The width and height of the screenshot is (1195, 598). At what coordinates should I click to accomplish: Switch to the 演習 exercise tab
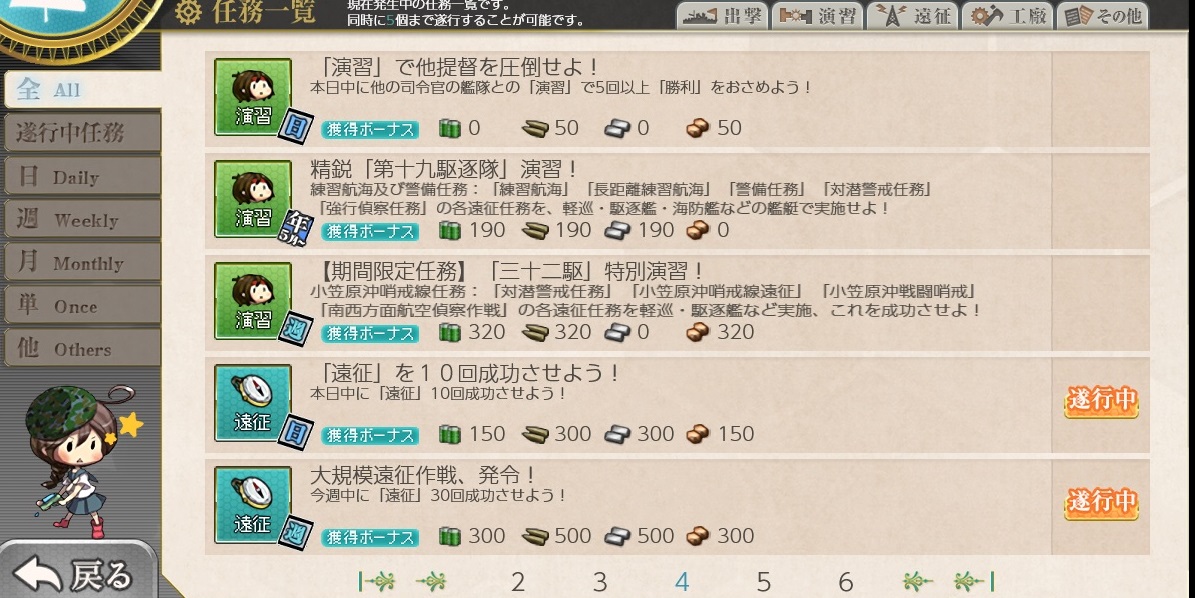(818, 15)
